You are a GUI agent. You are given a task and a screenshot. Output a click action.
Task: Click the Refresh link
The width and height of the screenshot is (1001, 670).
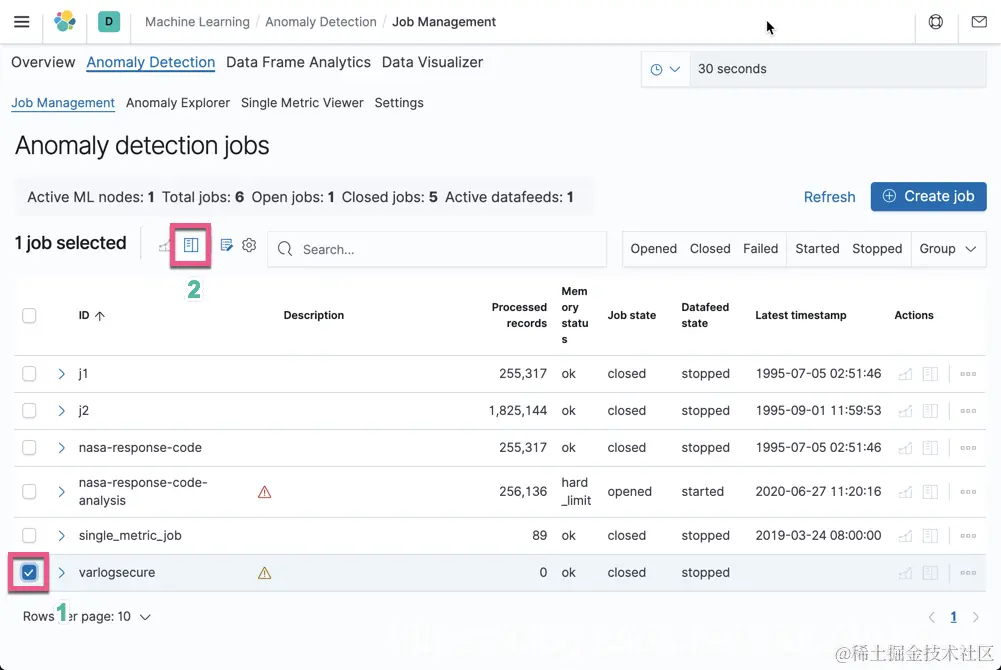click(829, 197)
